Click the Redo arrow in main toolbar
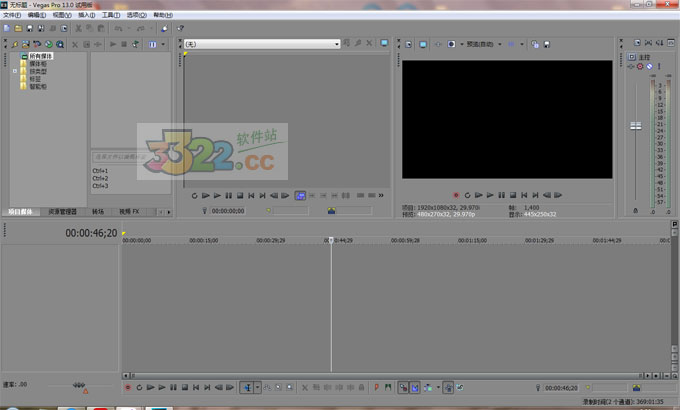 pyautogui.click(x=141, y=29)
